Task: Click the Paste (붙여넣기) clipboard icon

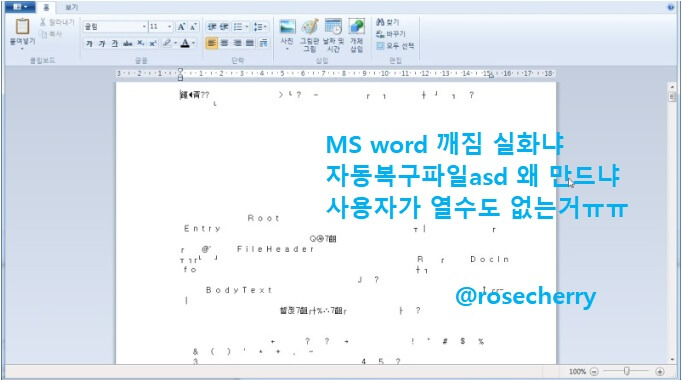Action: point(22,27)
